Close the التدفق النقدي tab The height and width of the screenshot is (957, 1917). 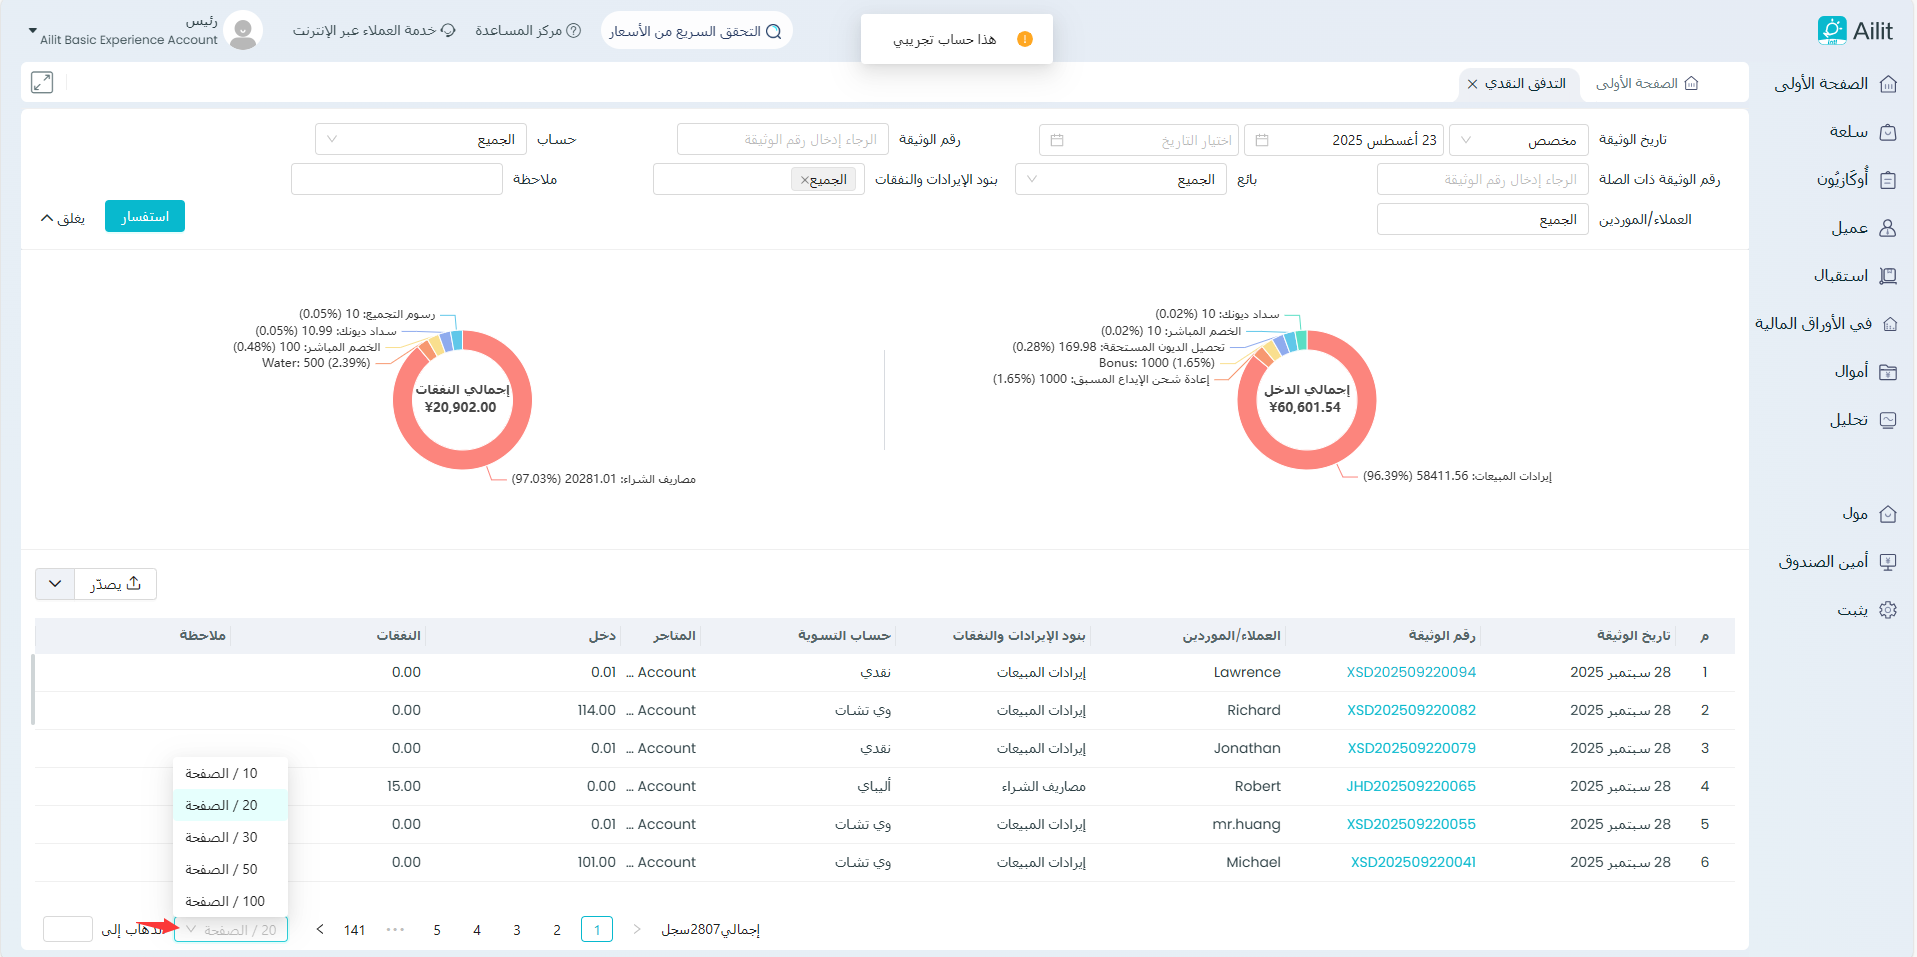tap(1472, 84)
